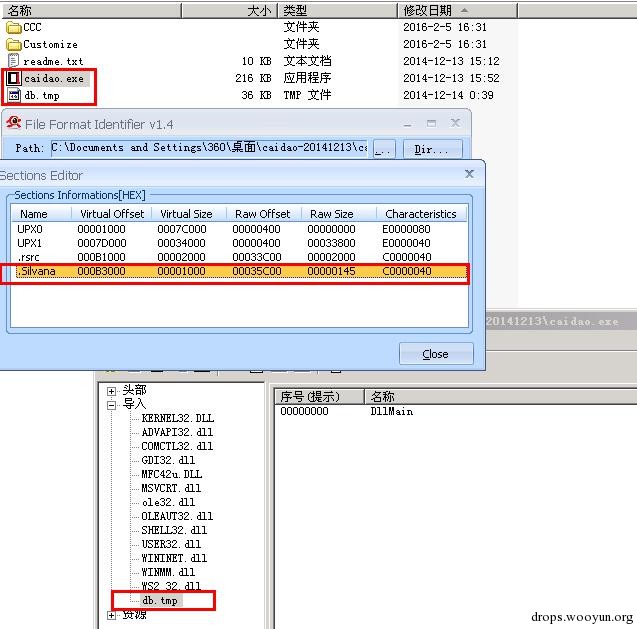Click the readme.txt document icon

(x=14, y=61)
